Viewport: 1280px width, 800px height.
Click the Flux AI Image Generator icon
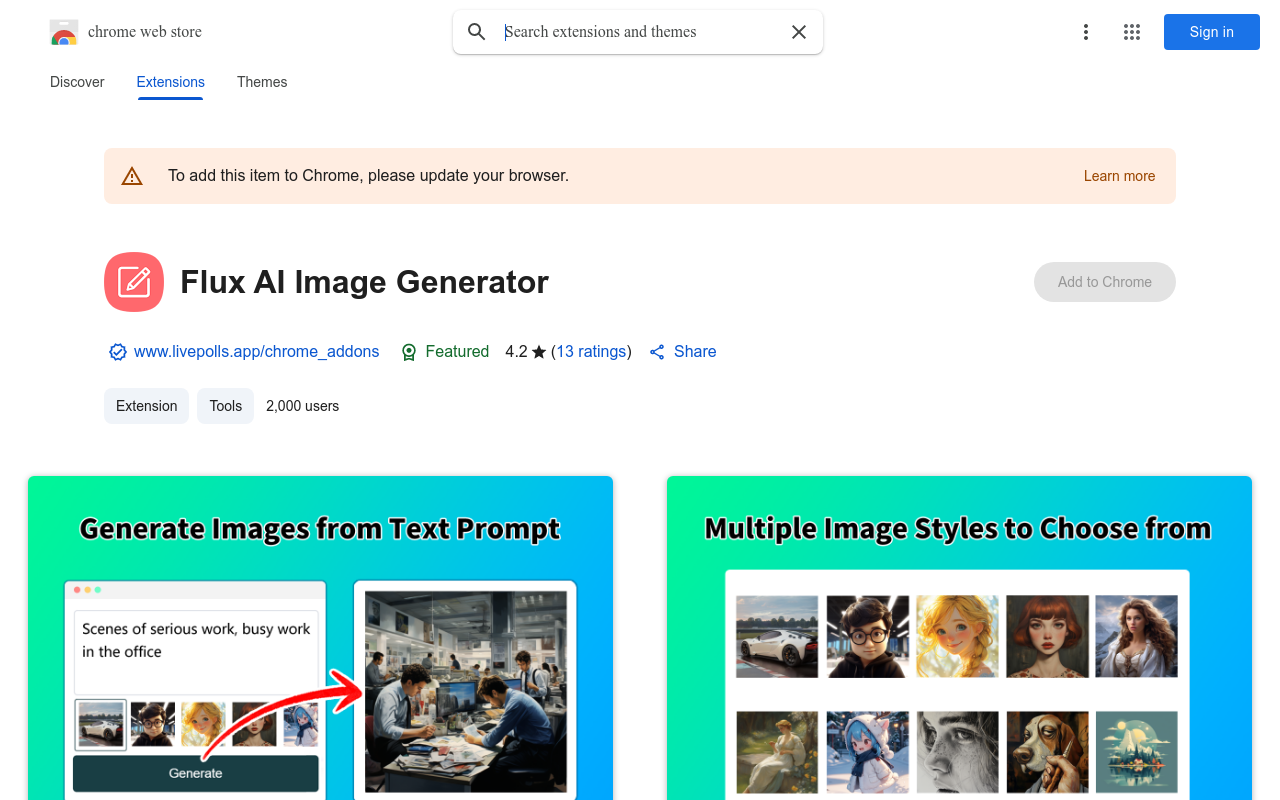[134, 282]
